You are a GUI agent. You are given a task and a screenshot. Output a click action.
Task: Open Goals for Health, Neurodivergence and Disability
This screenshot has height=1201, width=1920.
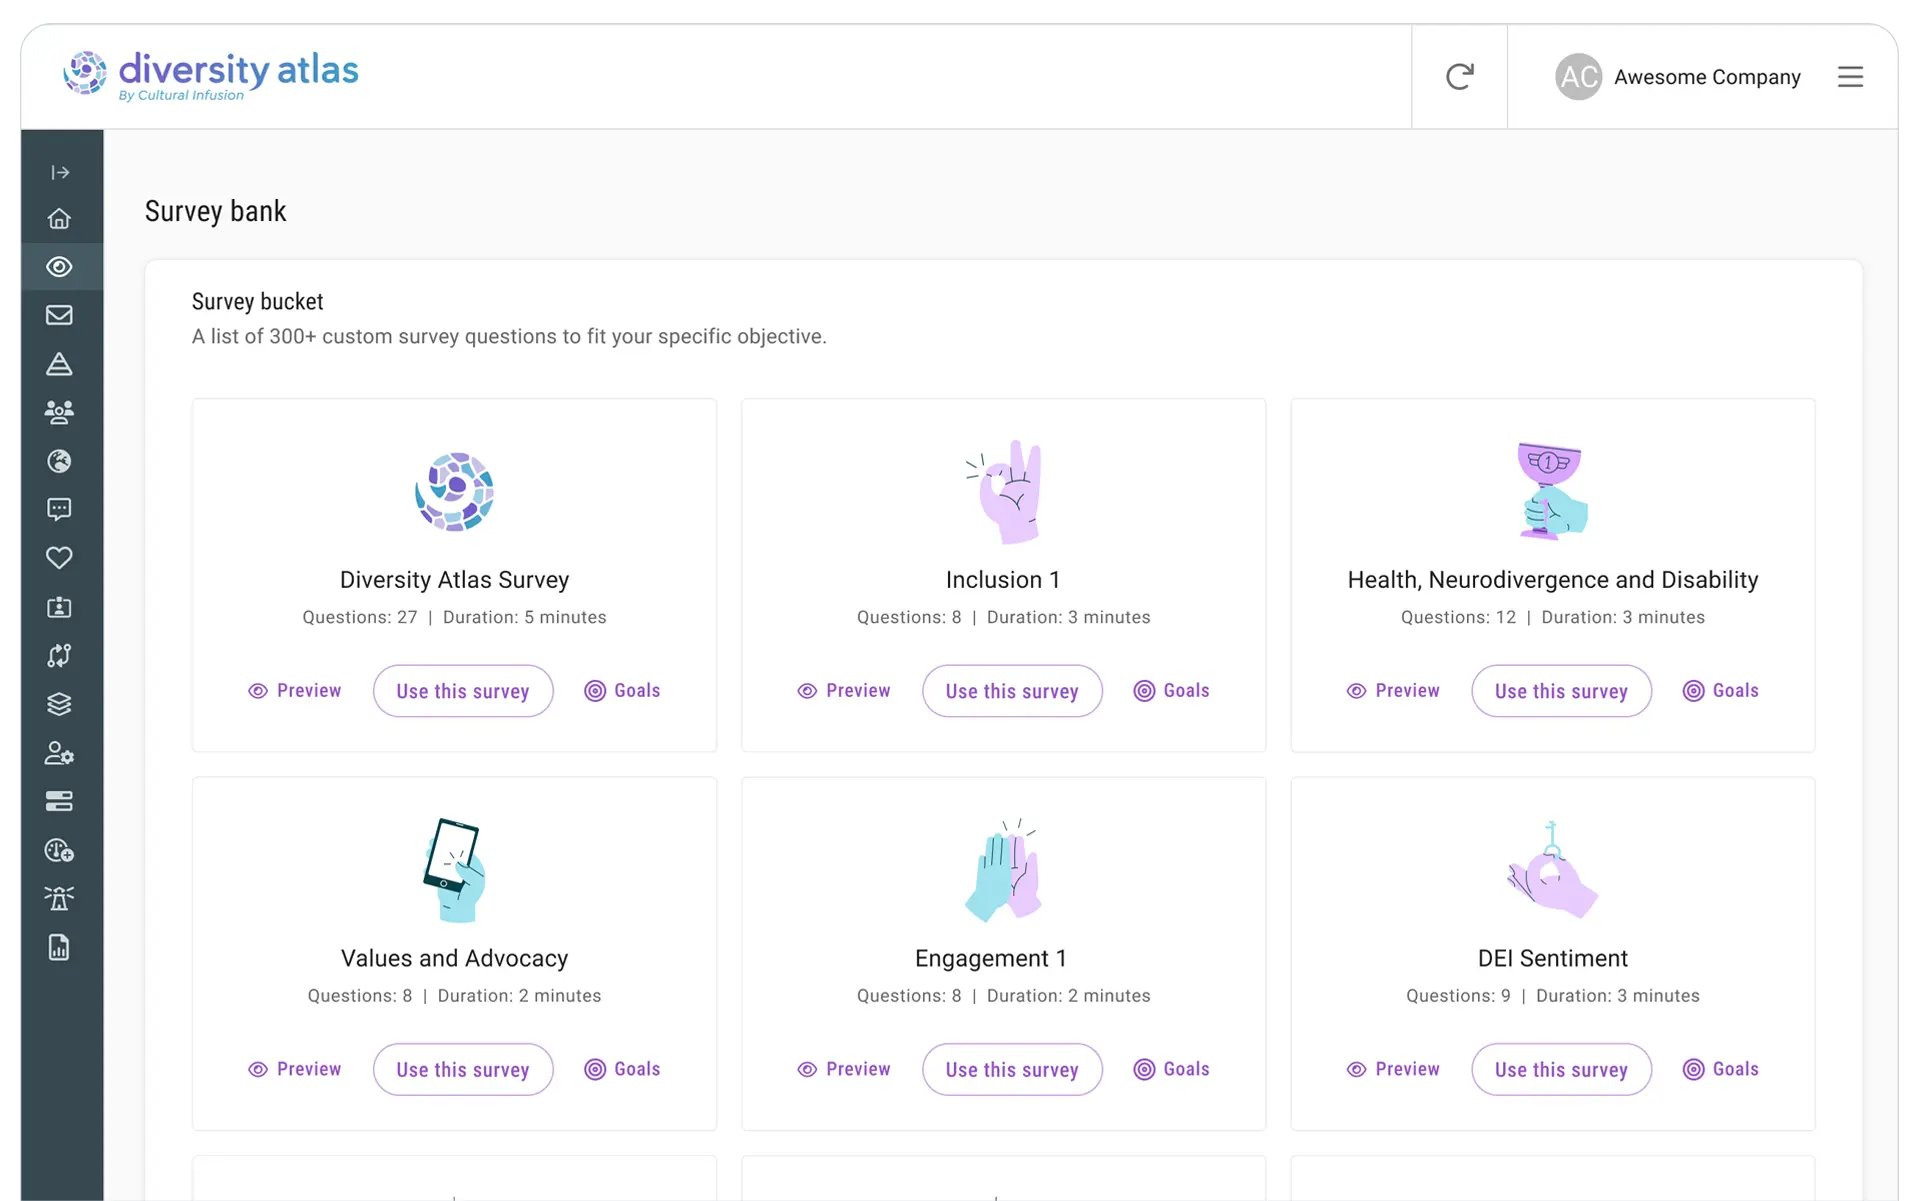(x=1720, y=691)
